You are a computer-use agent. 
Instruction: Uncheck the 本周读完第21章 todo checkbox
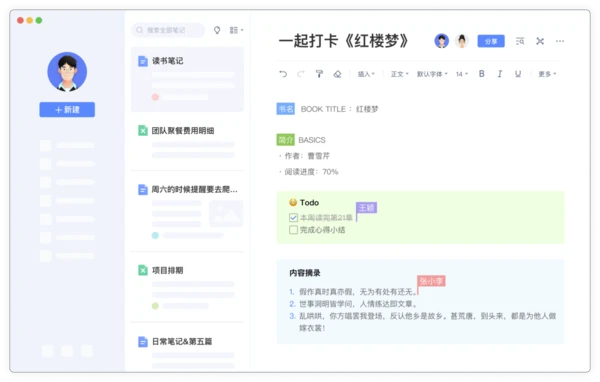click(x=293, y=217)
